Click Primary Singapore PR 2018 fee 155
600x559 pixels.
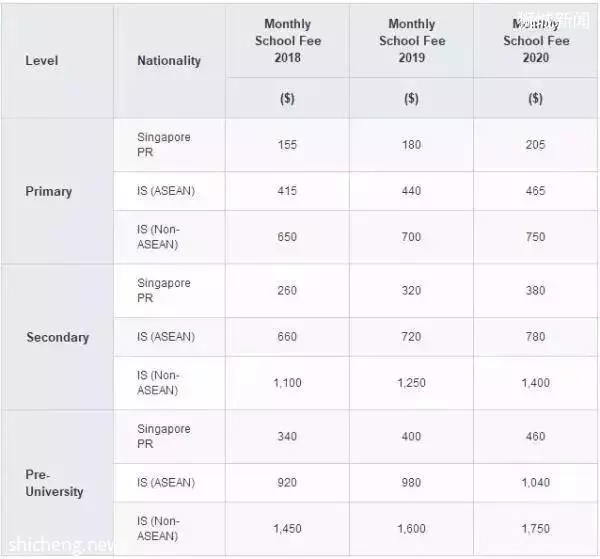(287, 145)
